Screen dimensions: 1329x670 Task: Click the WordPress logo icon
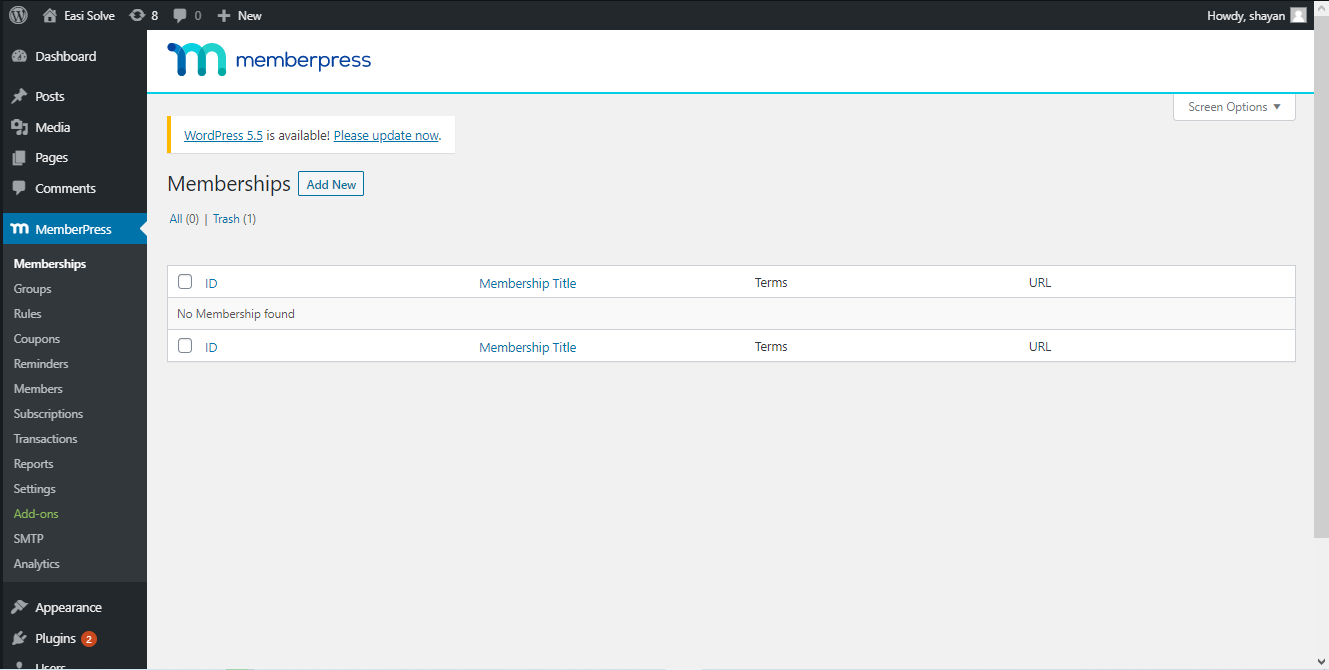[18, 15]
